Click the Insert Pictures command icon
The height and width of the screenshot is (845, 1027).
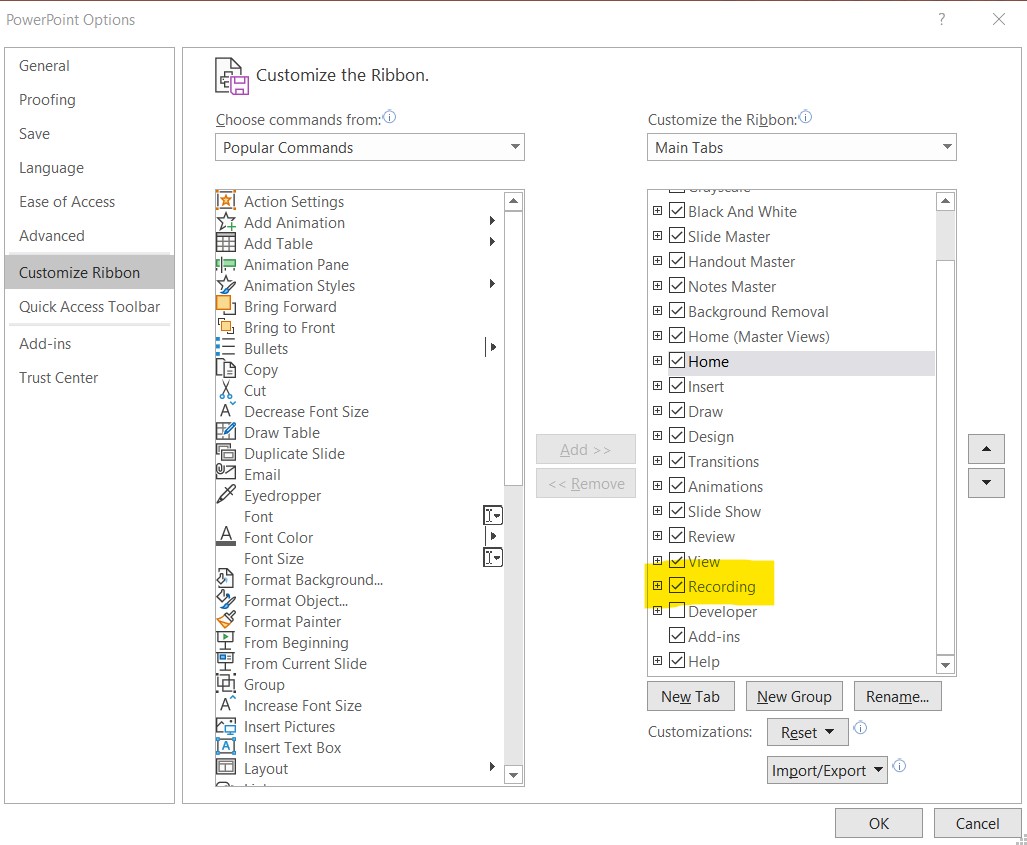click(x=227, y=726)
